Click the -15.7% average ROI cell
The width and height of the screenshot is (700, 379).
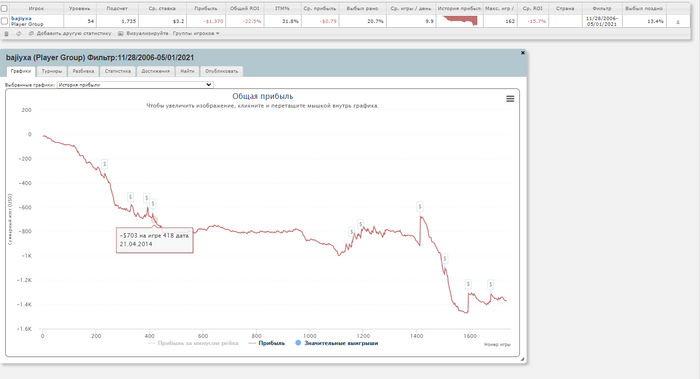(x=533, y=21)
